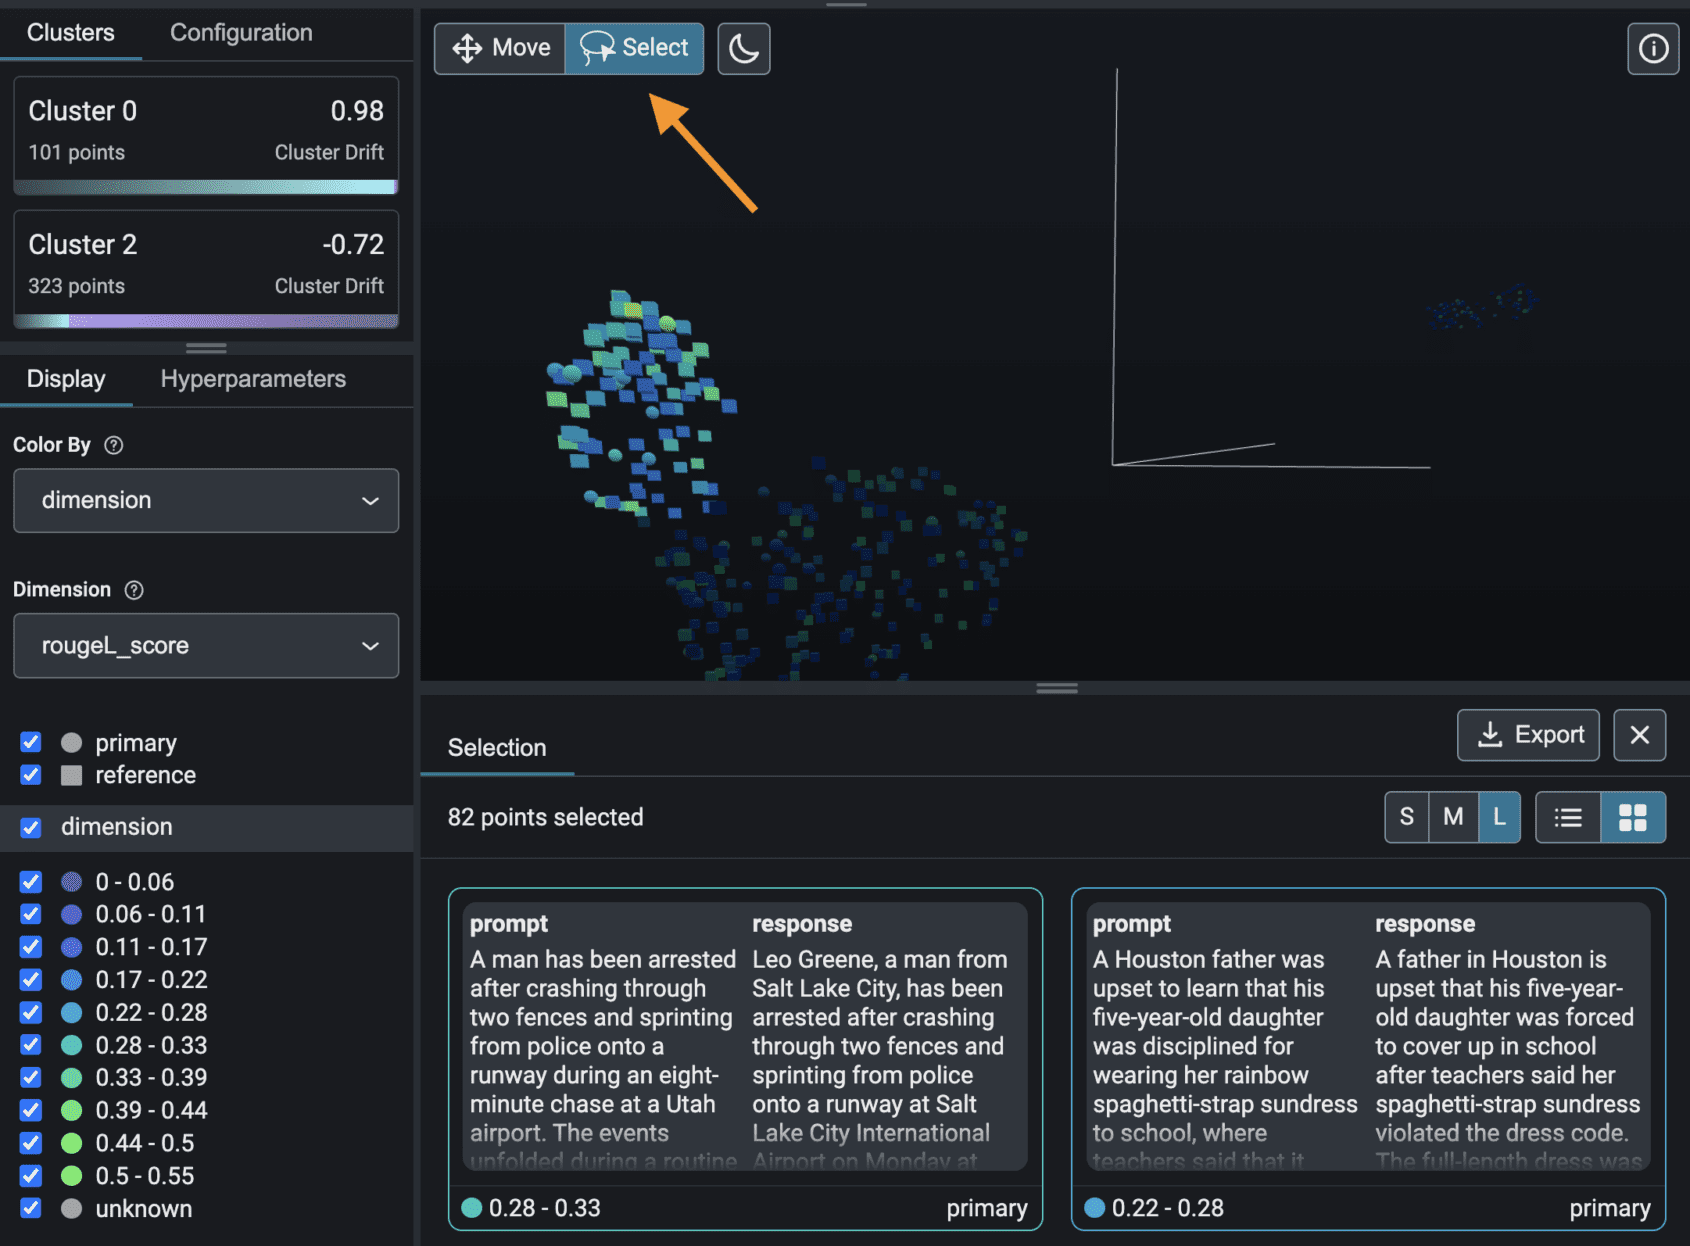1690x1246 pixels.
Task: Click the Color By help icon
Action: pos(114,445)
